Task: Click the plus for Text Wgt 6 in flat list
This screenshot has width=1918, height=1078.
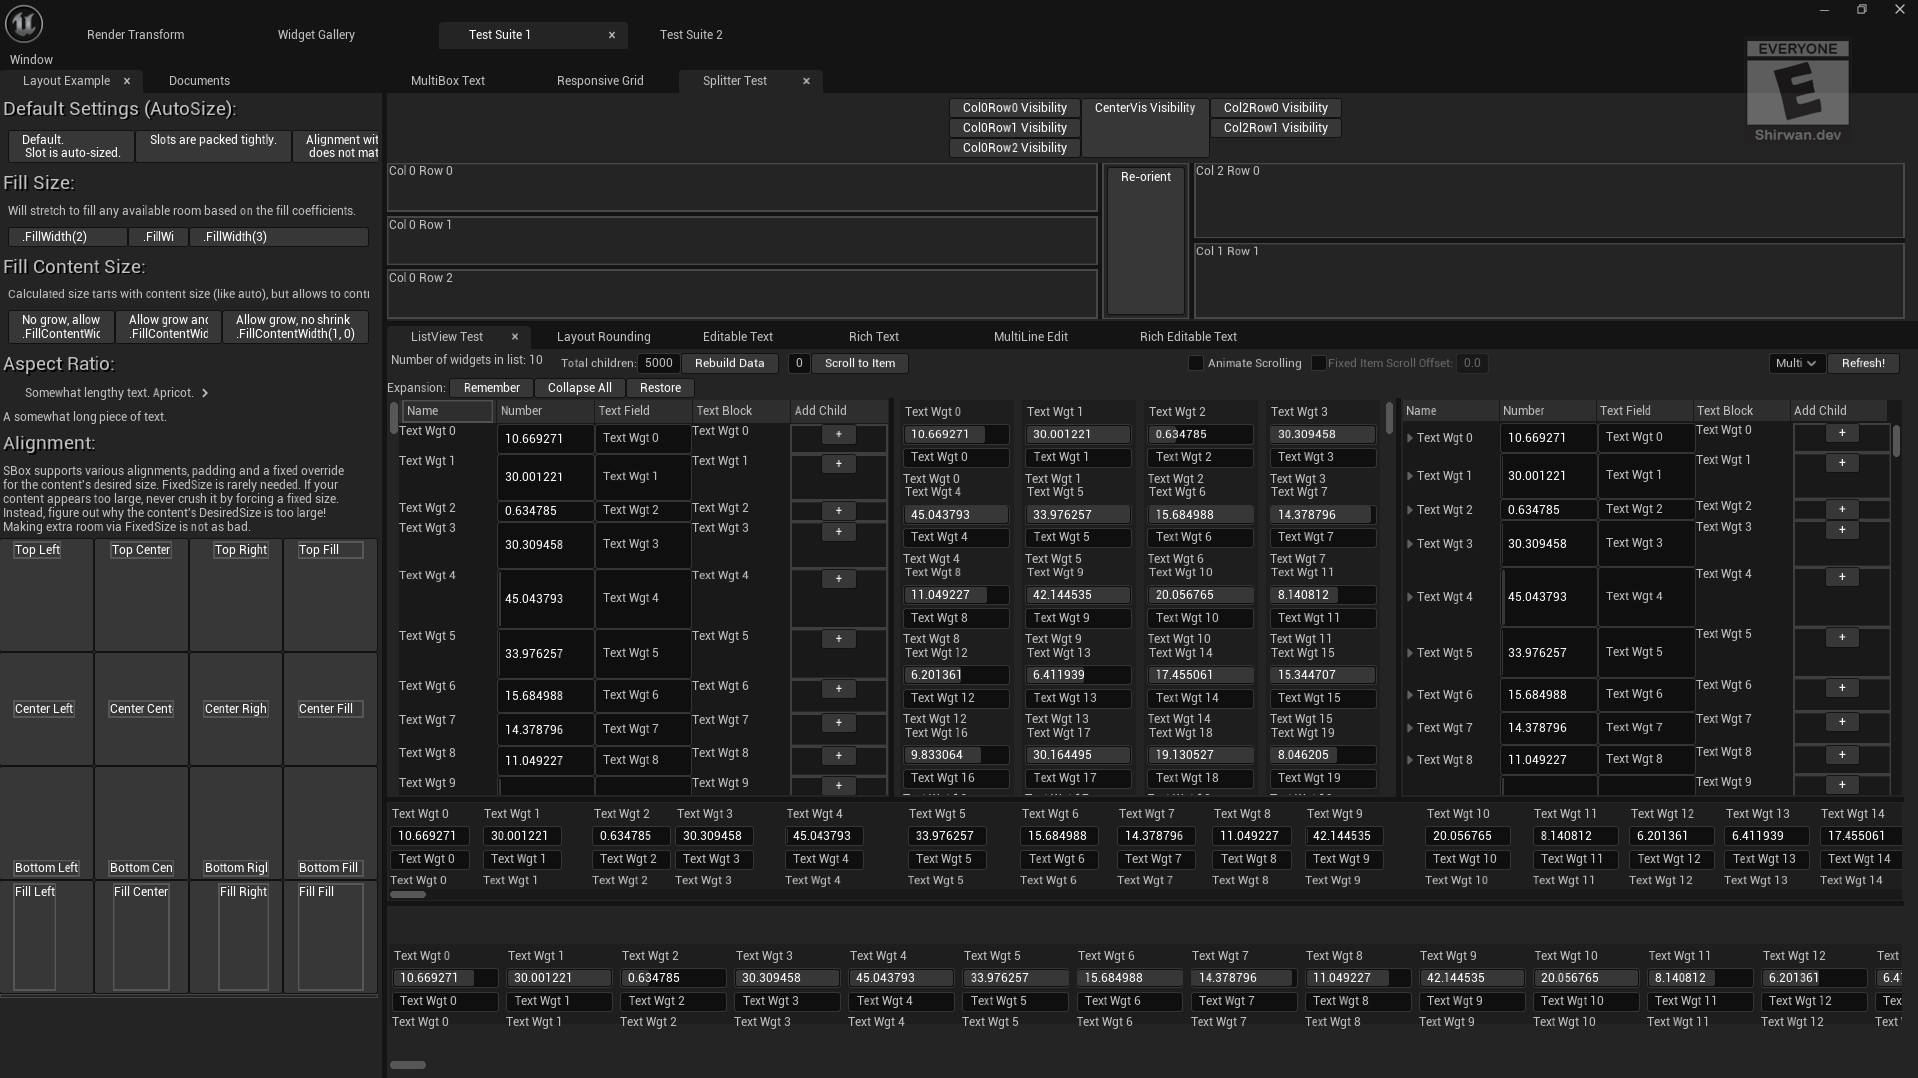Action: [x=838, y=689]
